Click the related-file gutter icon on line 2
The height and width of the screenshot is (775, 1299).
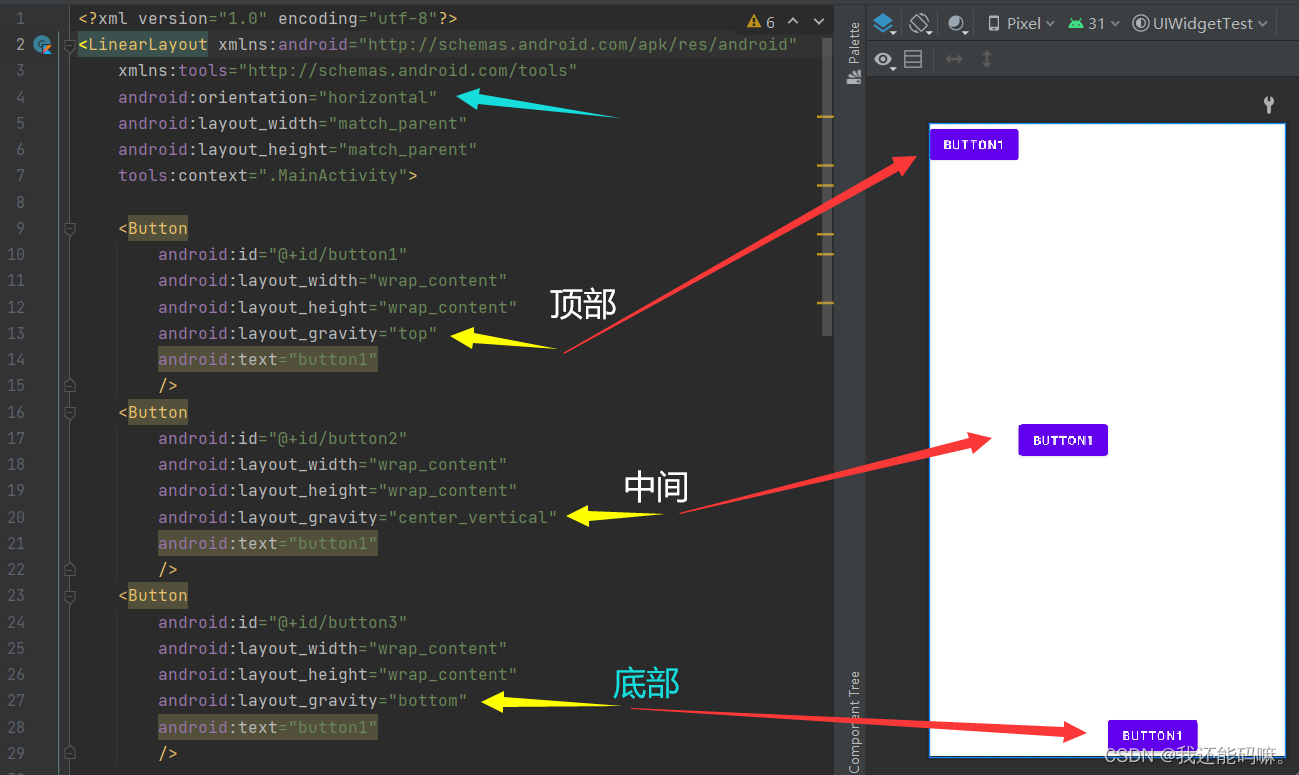42,45
